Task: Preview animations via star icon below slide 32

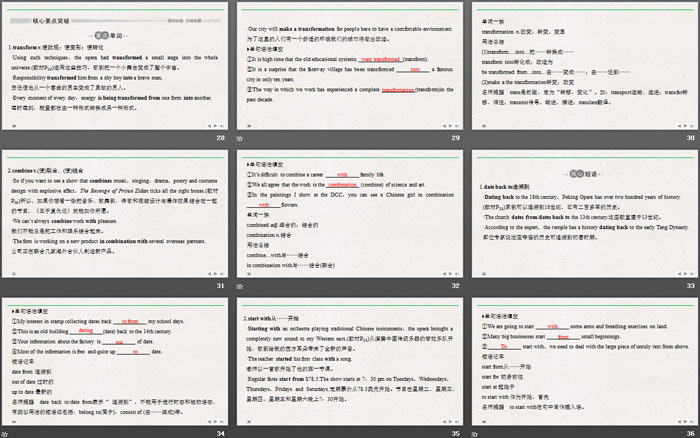Action: 240,286
